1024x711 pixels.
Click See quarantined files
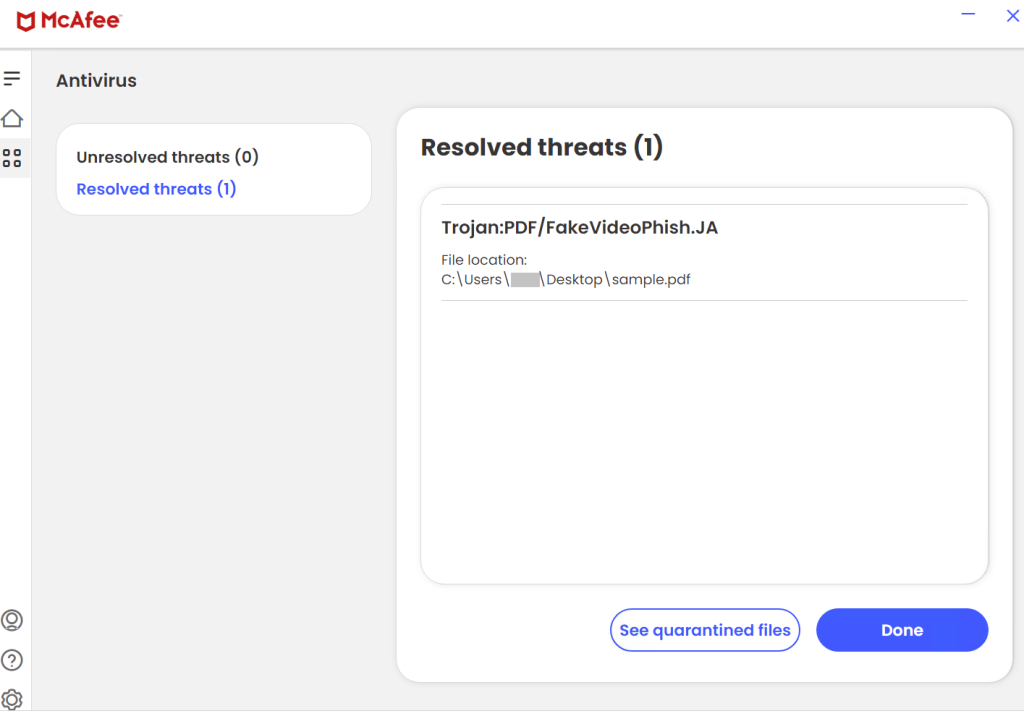pos(705,630)
